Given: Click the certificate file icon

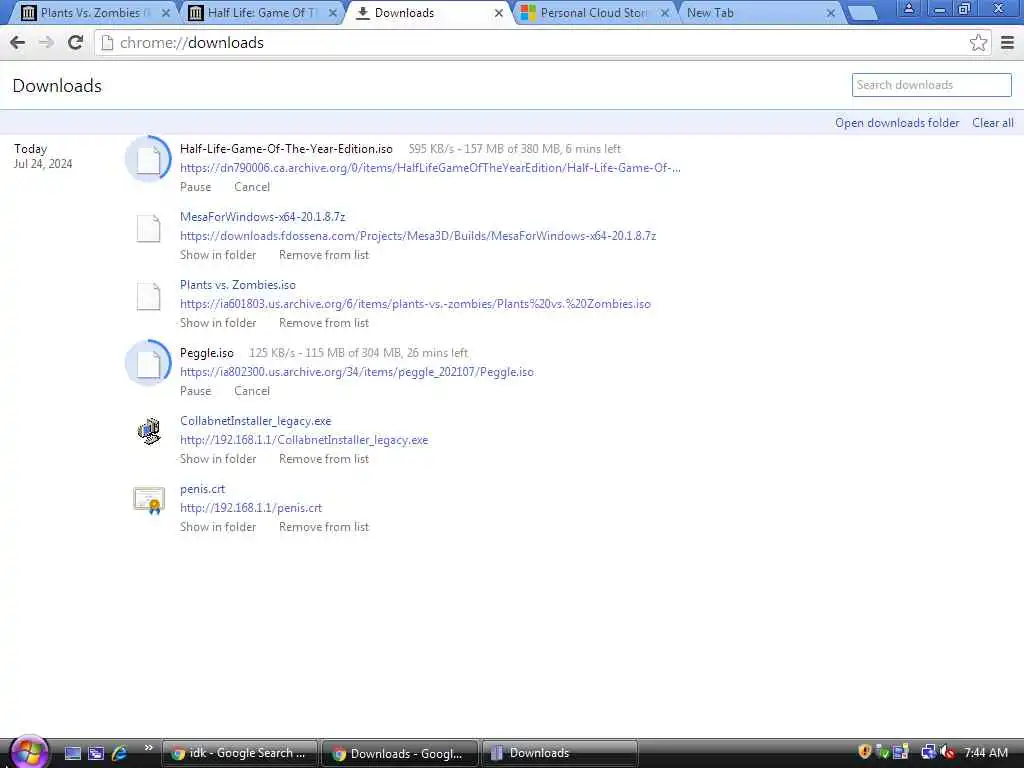Looking at the screenshot, I should pos(149,500).
